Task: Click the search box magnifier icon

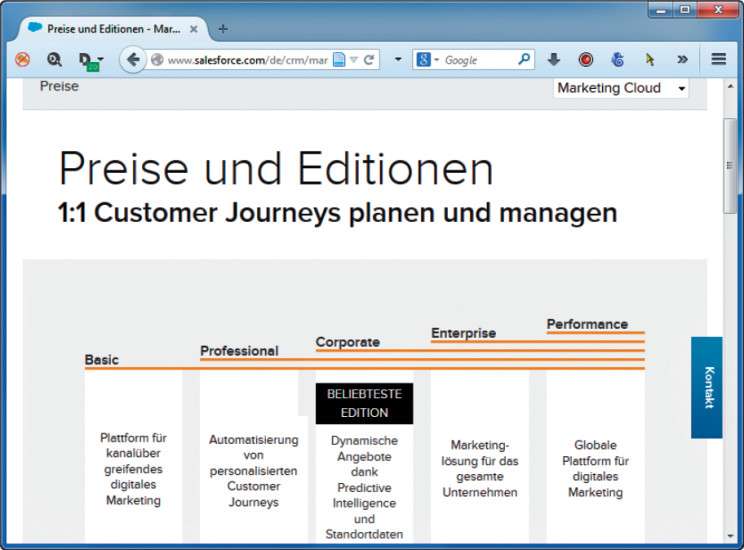Action: click(x=524, y=59)
